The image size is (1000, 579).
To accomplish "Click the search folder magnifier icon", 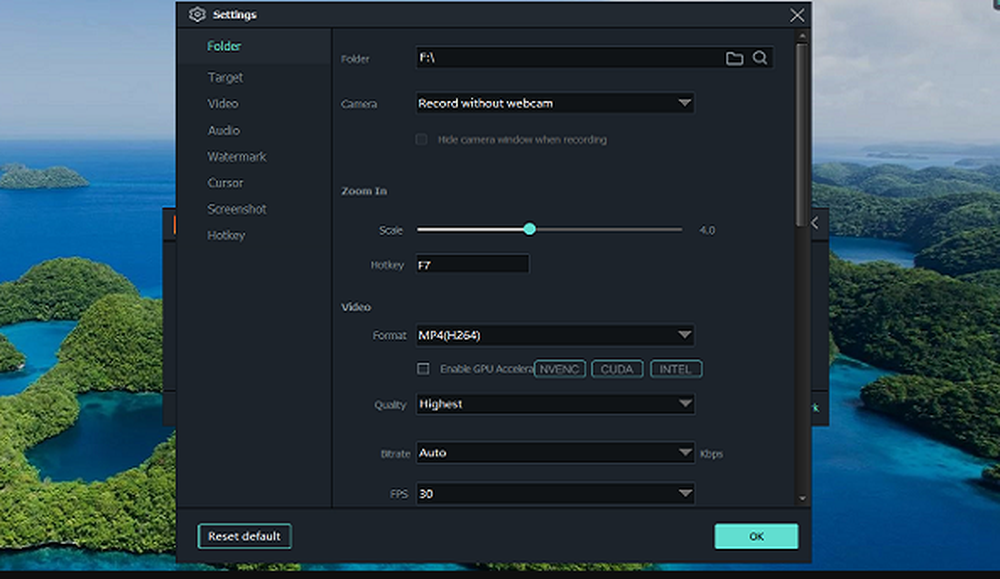I will coord(760,58).
